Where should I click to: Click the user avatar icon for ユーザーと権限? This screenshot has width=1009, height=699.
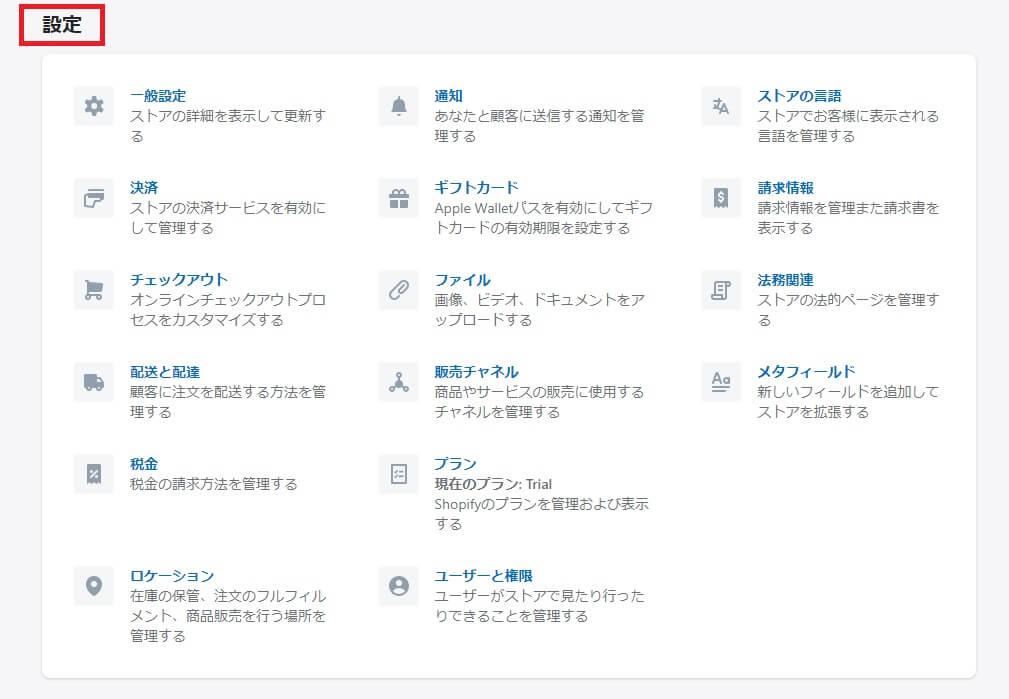click(398, 586)
